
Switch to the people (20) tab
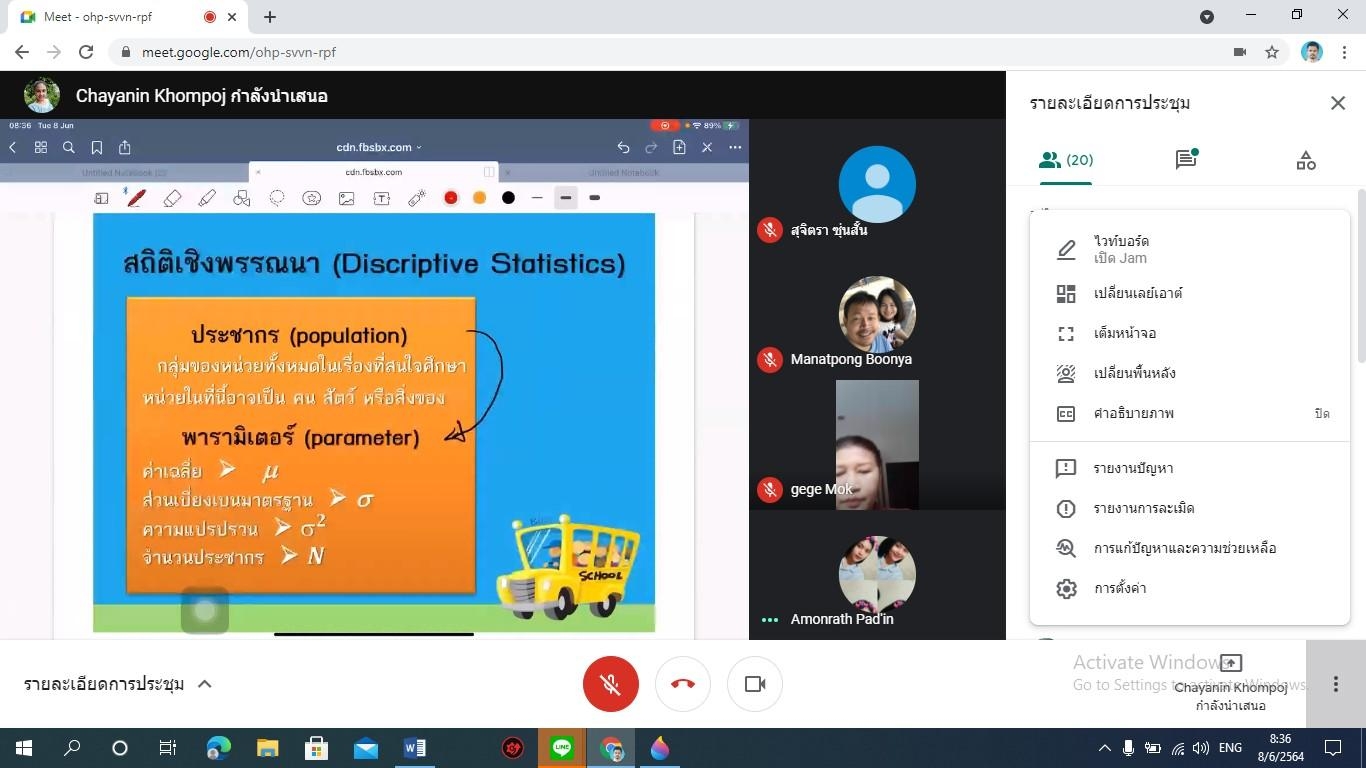[1066, 160]
